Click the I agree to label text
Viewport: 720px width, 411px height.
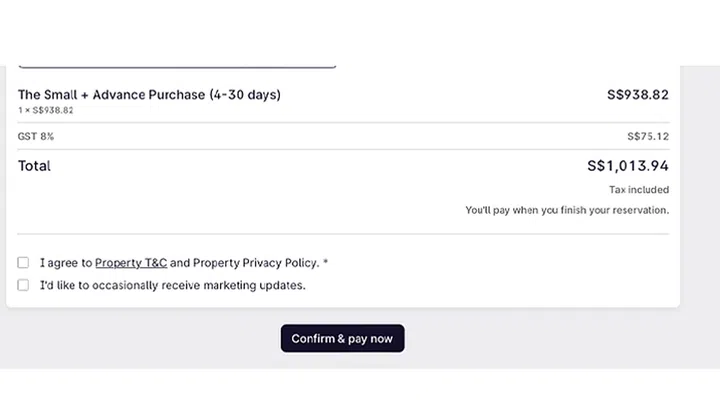pyautogui.click(x=66, y=263)
